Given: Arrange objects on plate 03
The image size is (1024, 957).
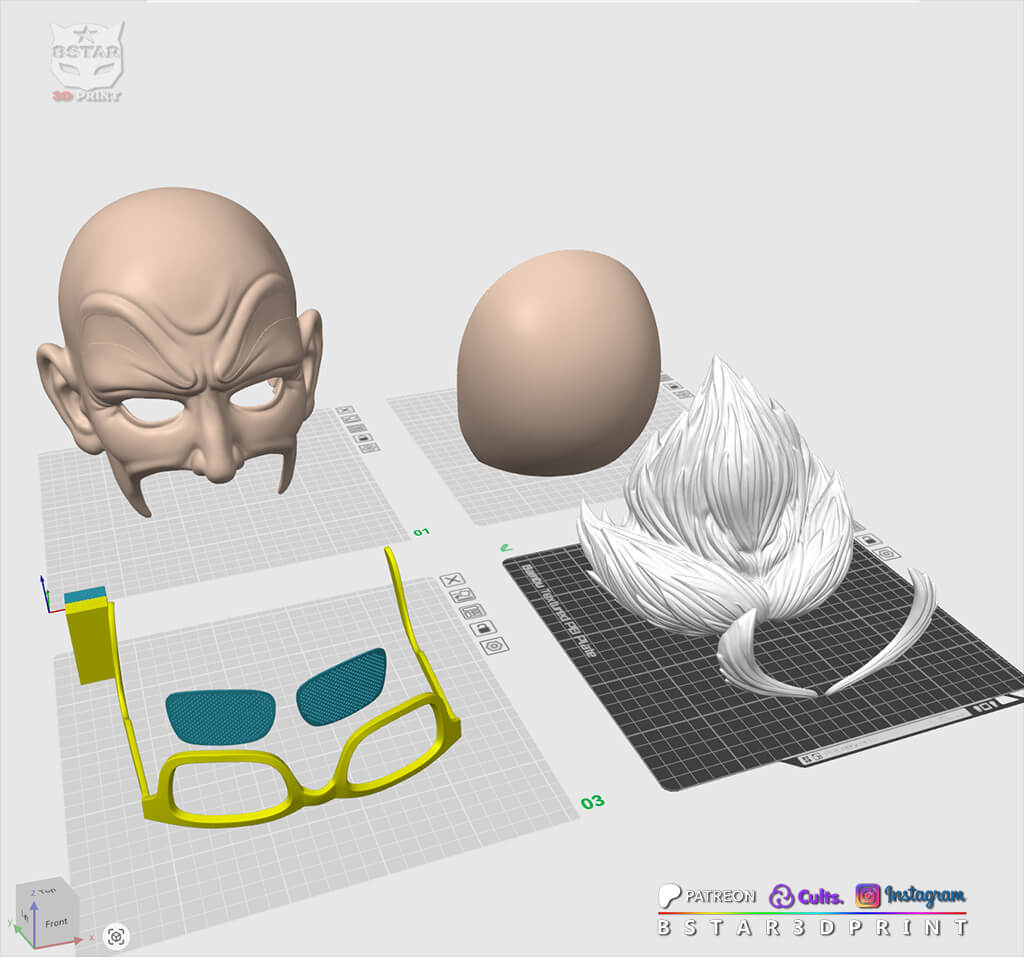Looking at the screenshot, I should (x=473, y=612).
